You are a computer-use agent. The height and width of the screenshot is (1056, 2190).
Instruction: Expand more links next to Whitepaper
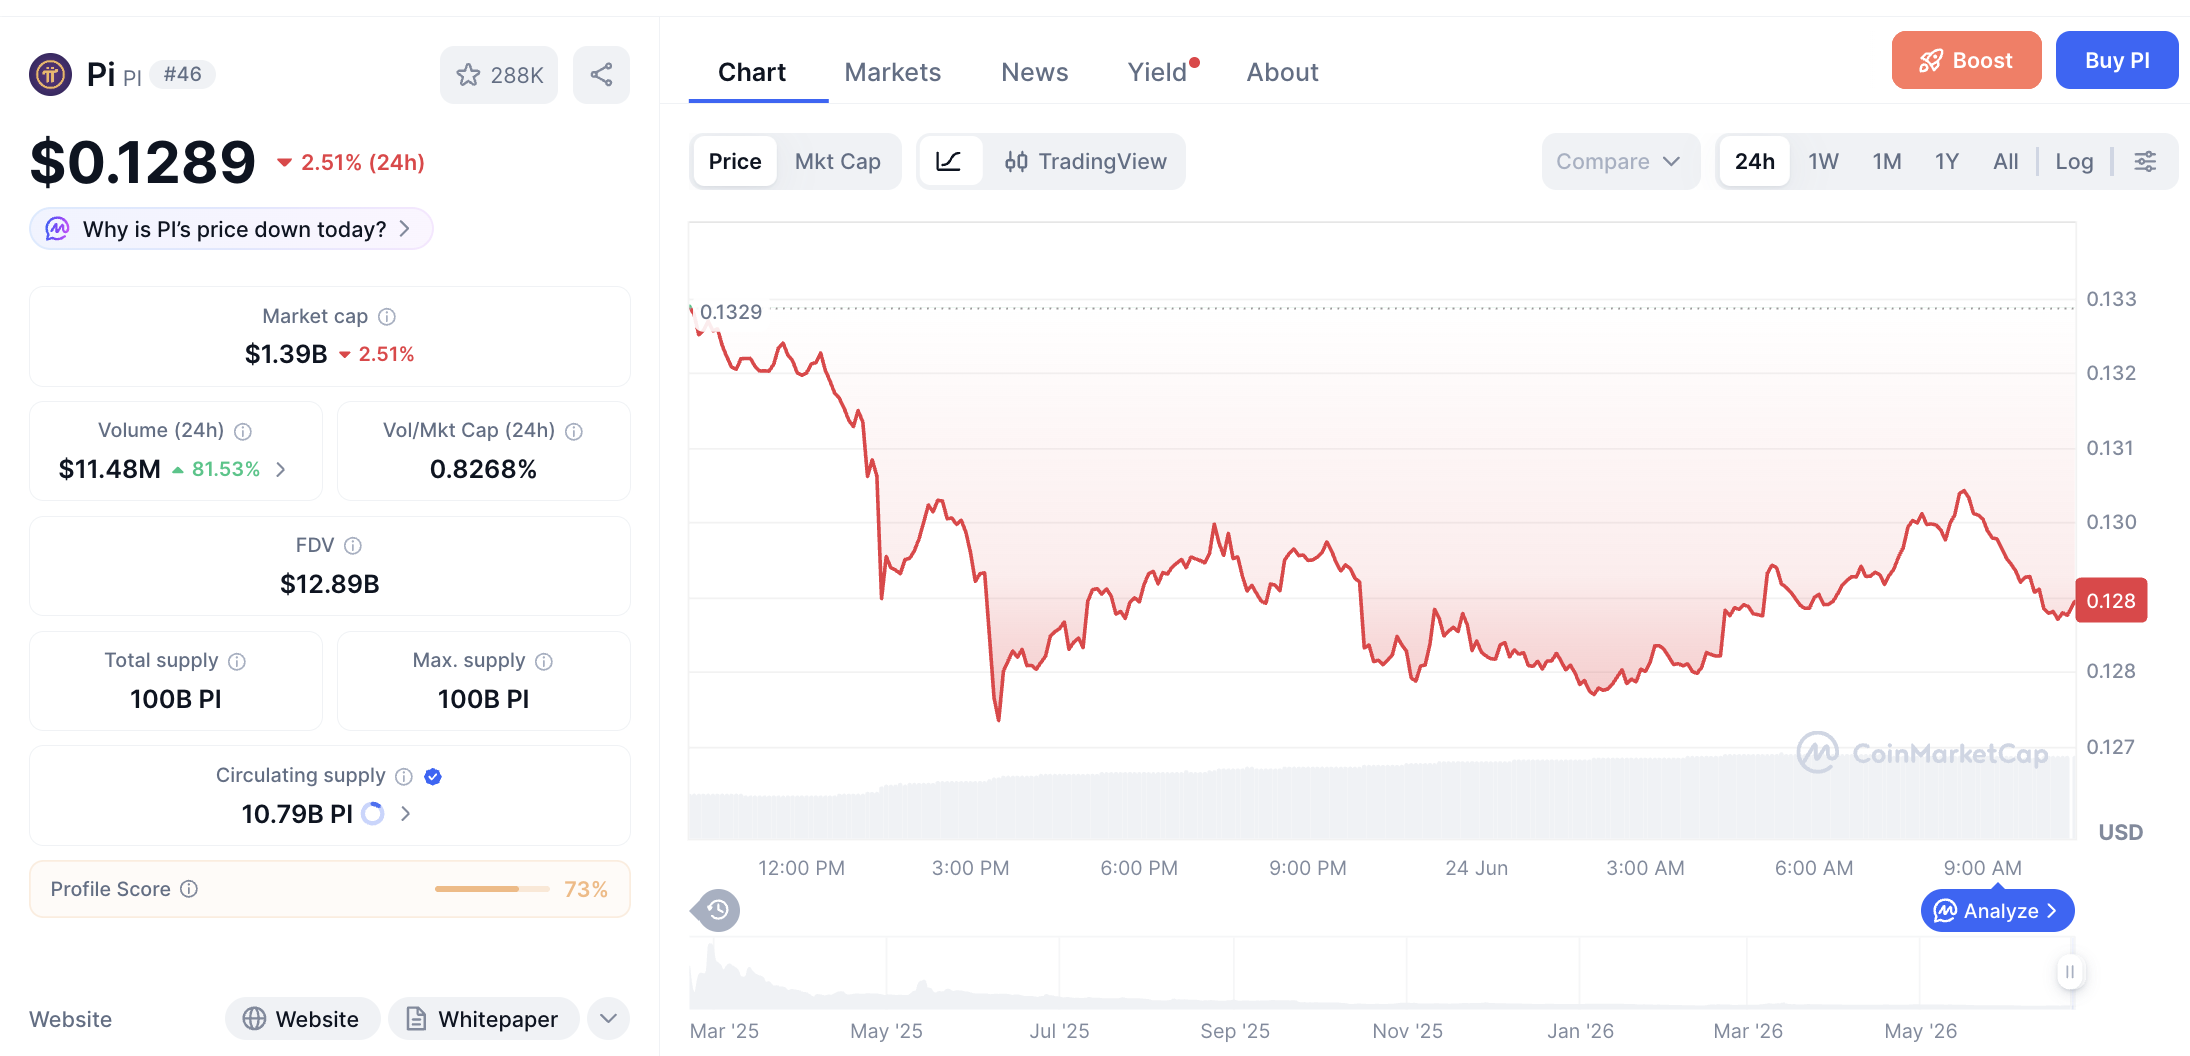click(608, 1019)
